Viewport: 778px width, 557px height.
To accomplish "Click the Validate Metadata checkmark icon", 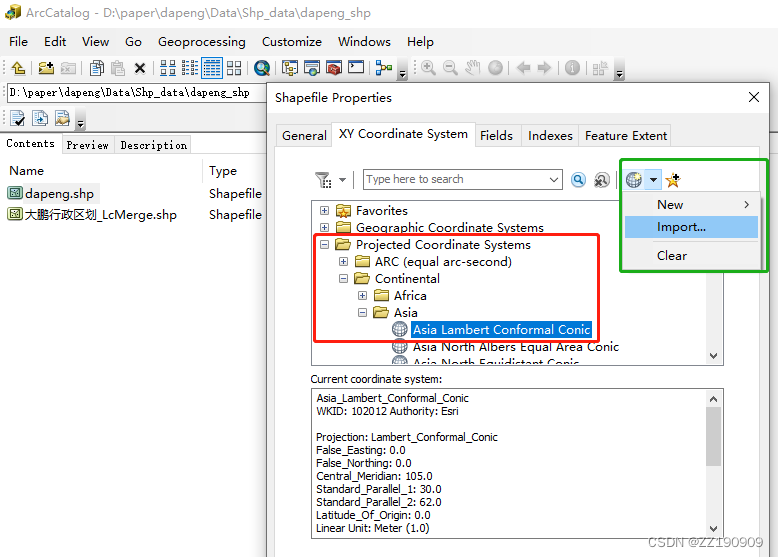I will click(x=17, y=118).
